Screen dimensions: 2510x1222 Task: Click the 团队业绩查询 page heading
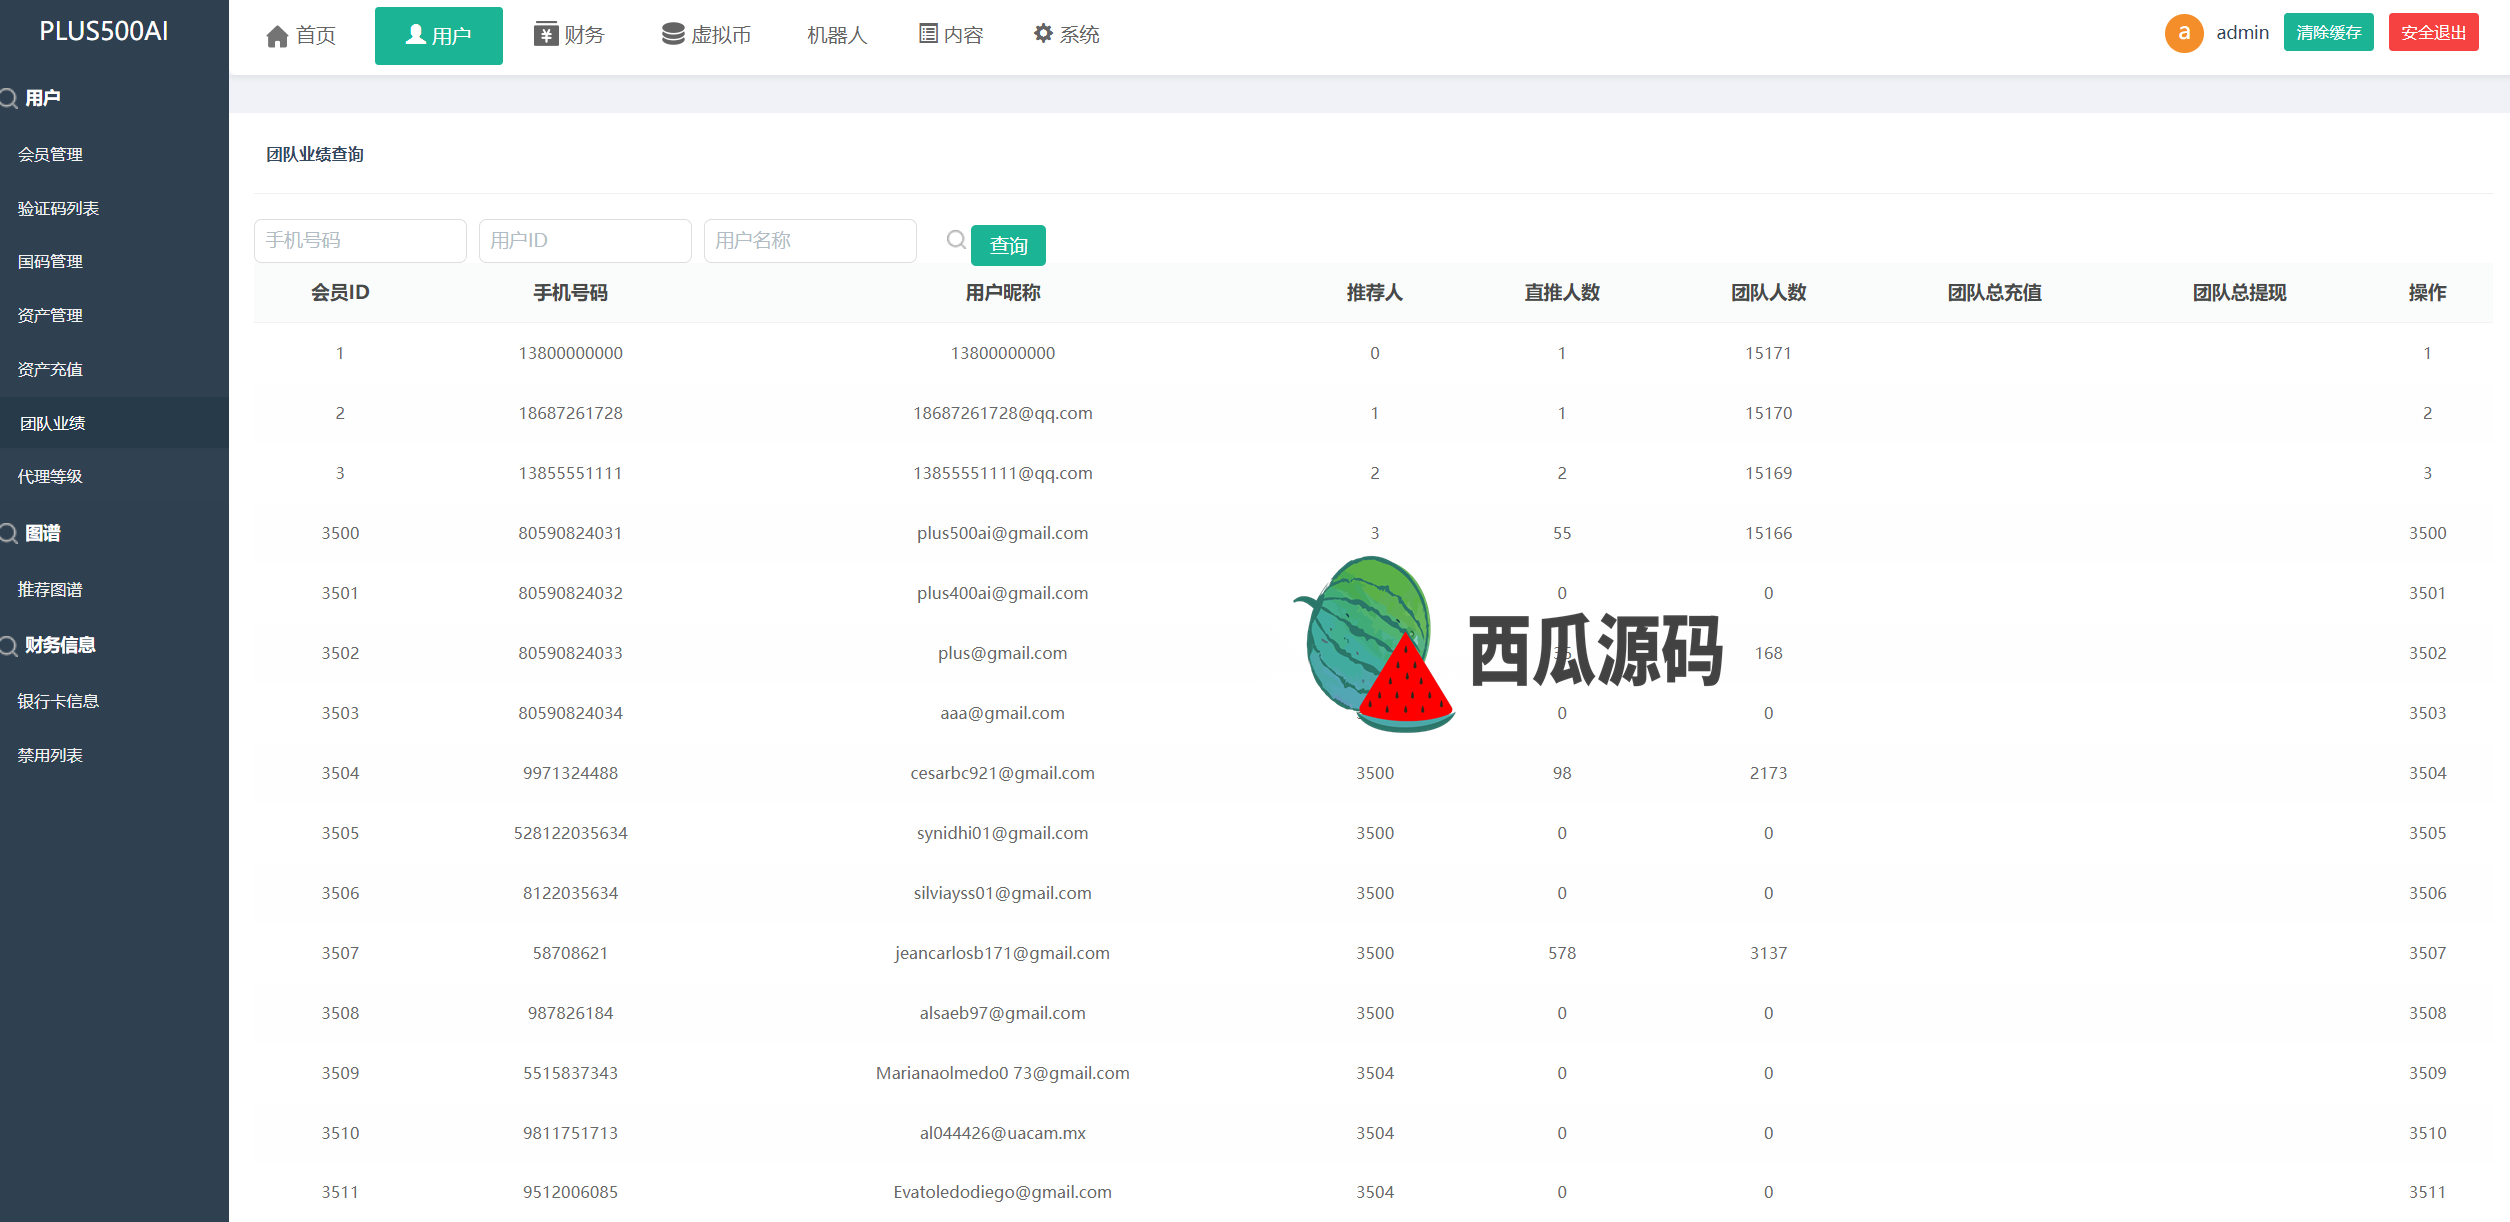click(x=315, y=154)
